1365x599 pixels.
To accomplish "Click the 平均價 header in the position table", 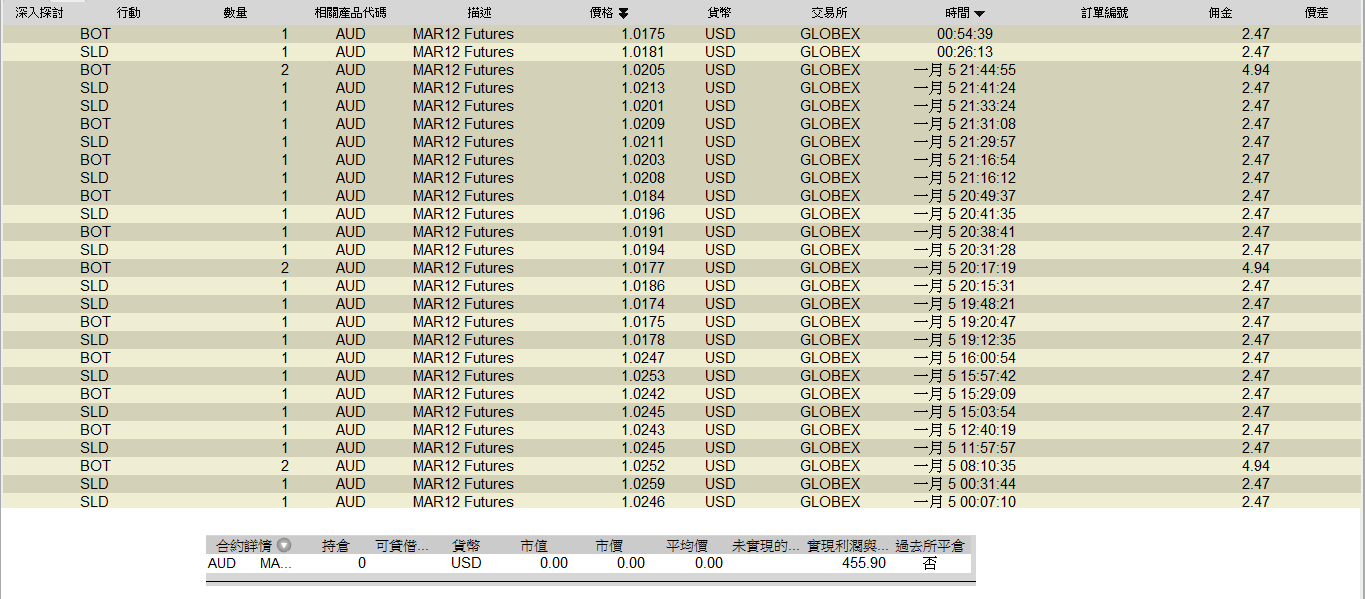I will click(688, 546).
